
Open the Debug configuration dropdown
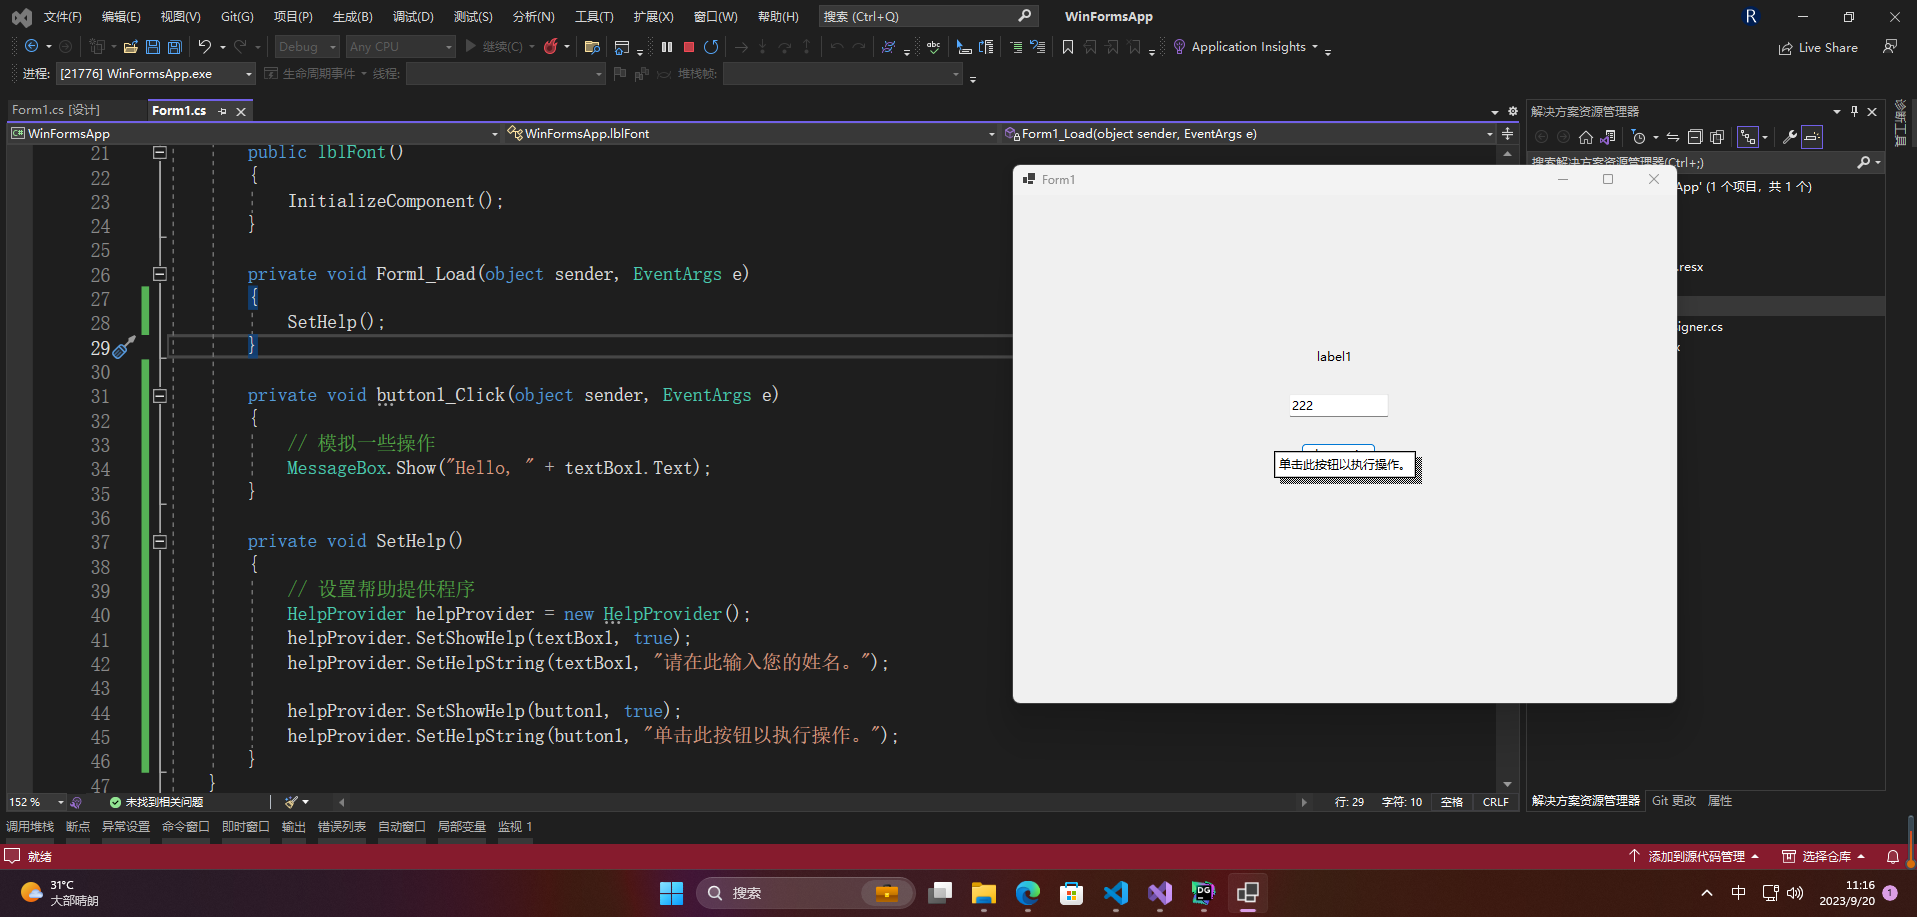coord(308,46)
